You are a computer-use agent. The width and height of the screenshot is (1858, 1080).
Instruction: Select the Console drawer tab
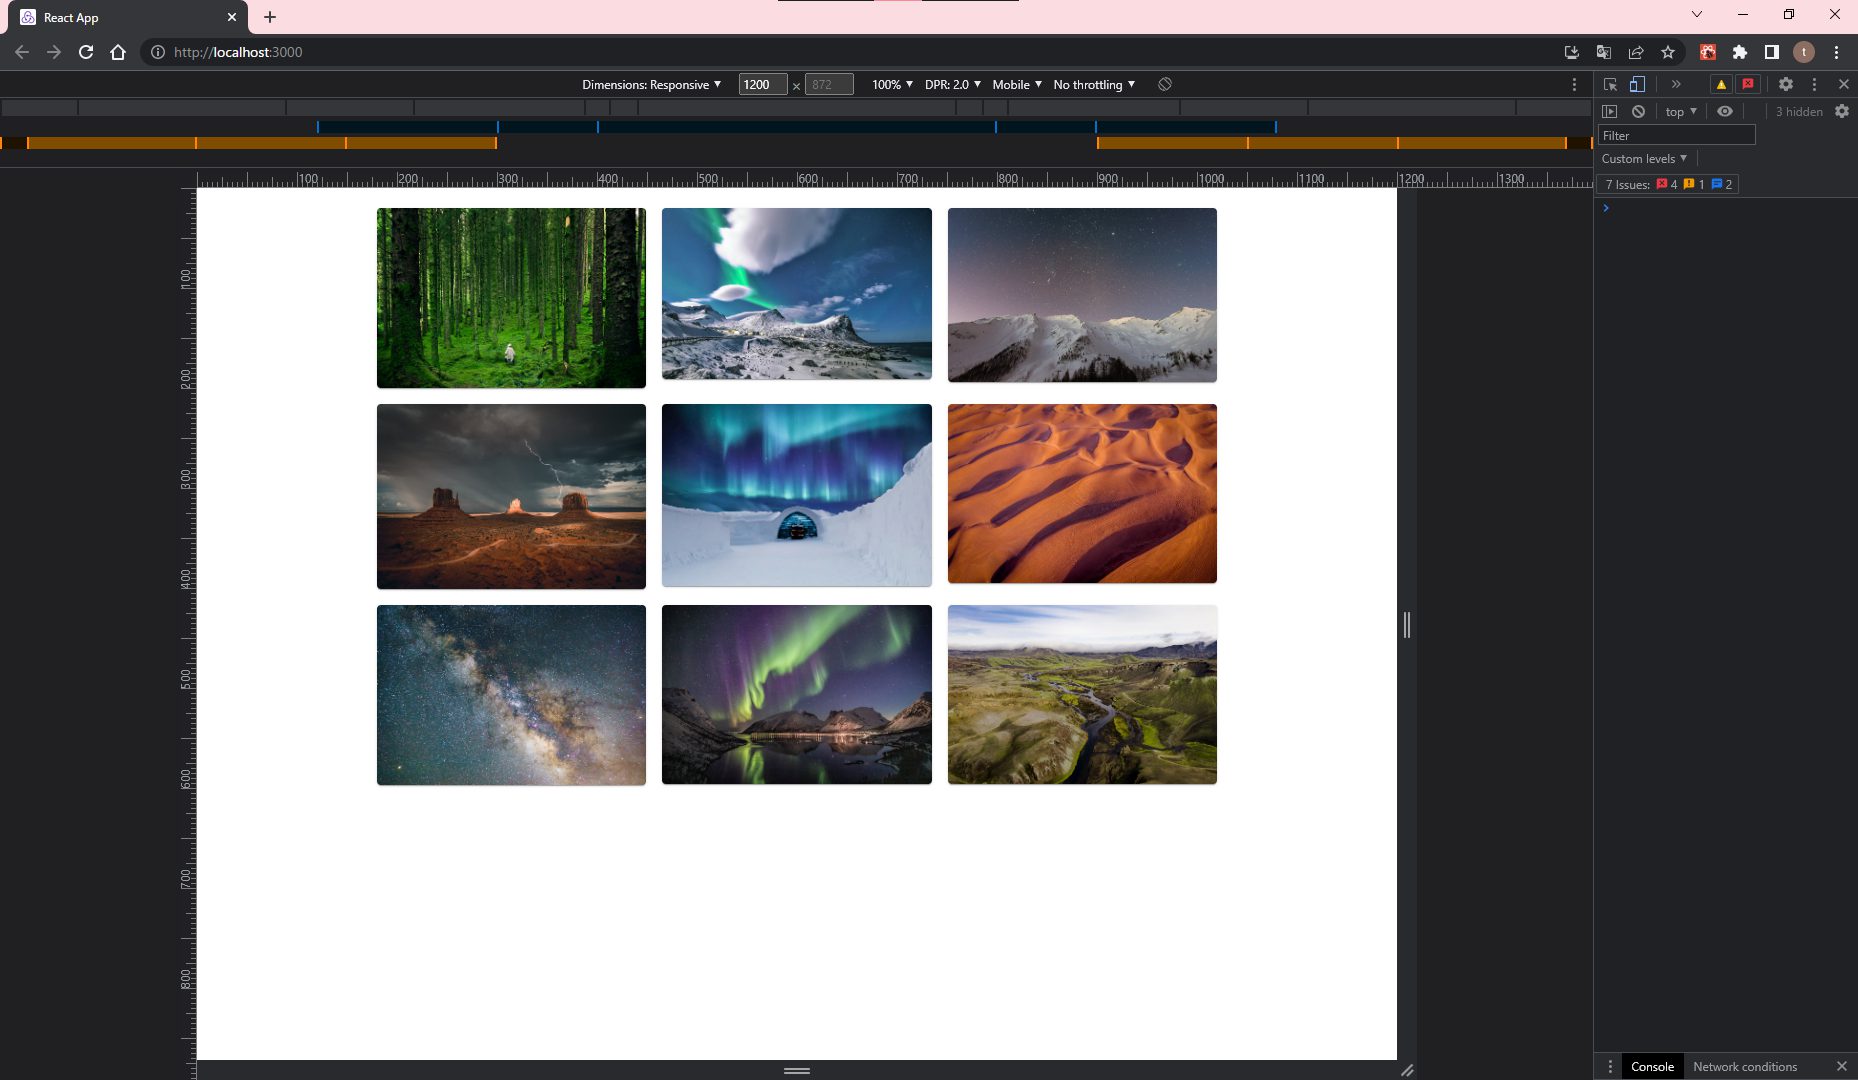[x=1652, y=1066]
